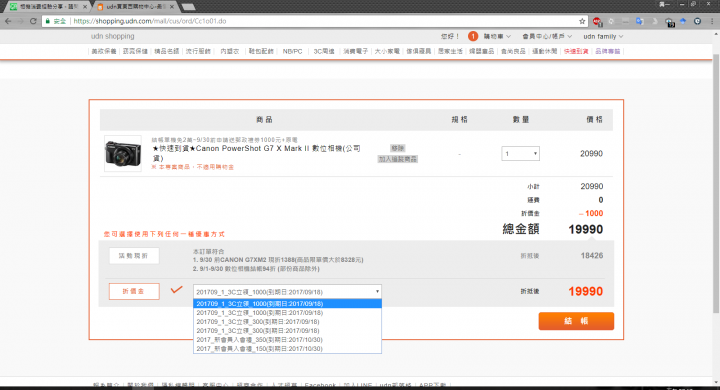
Task: Click the page vertical scrollbar
Action: pos(716,184)
